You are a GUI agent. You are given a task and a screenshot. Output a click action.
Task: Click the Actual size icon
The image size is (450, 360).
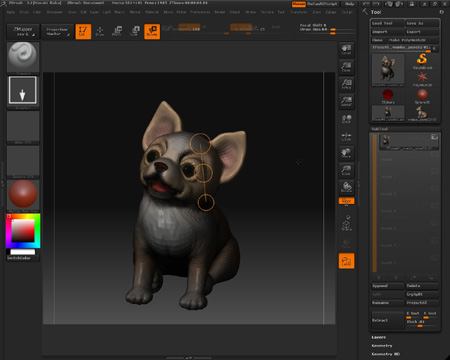click(346, 84)
